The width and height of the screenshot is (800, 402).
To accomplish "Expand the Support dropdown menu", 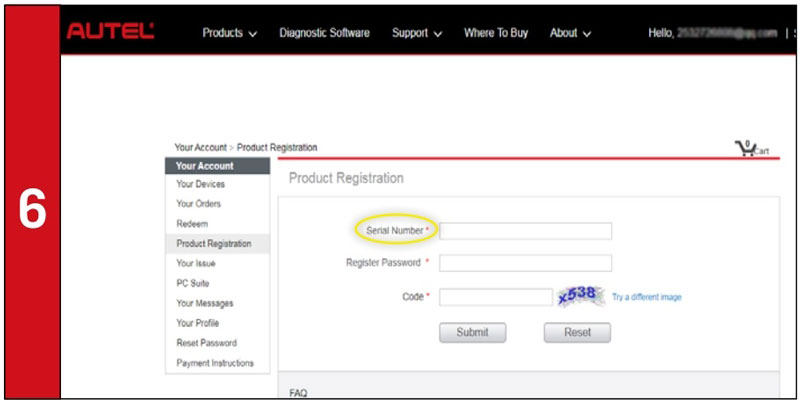I will click(417, 33).
